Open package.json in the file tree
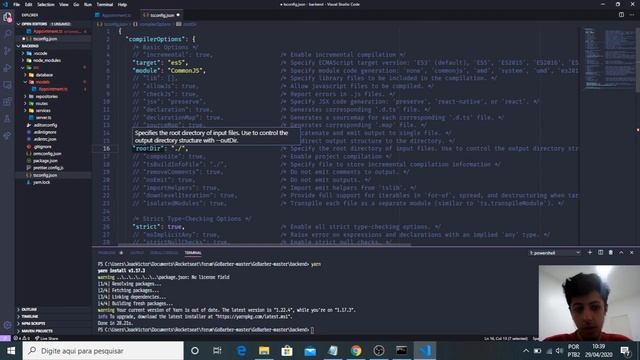640x360 pixels. point(45,161)
